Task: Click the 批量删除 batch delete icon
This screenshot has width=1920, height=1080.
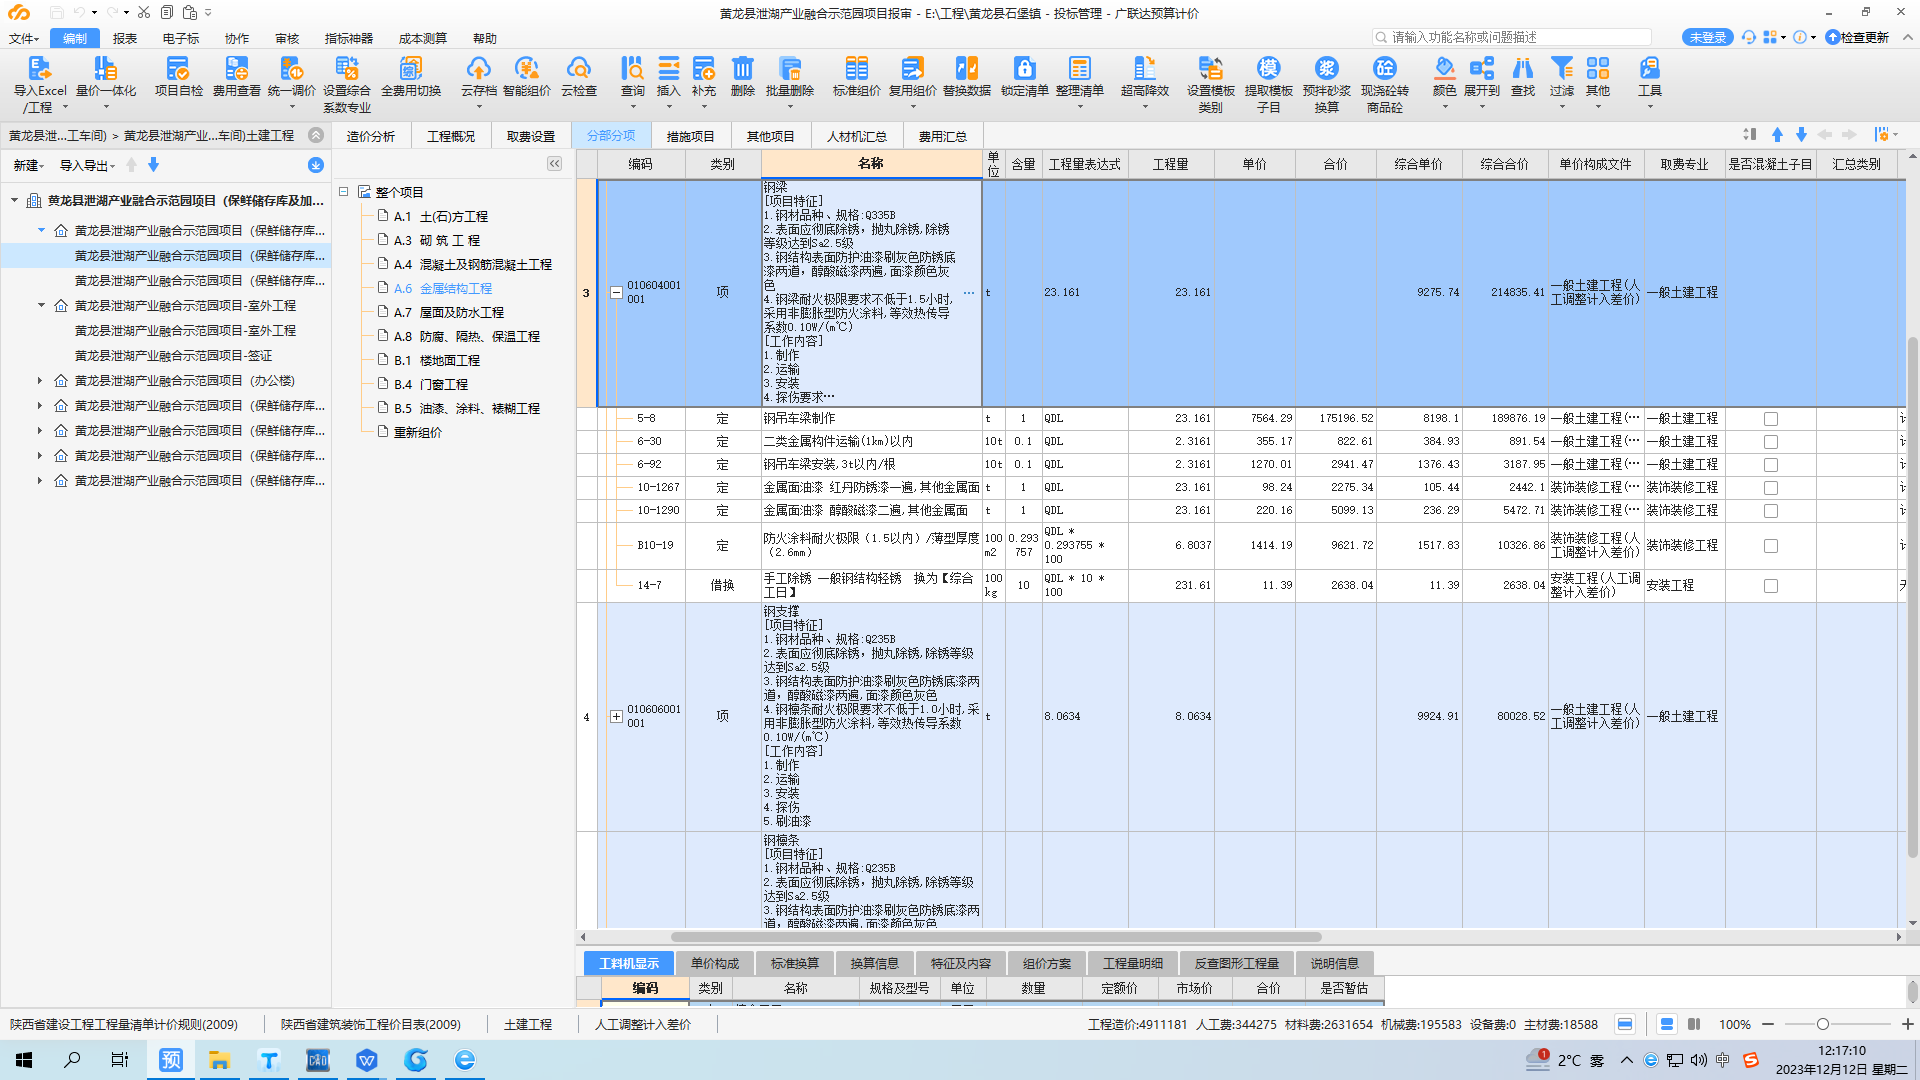Action: [x=789, y=69]
